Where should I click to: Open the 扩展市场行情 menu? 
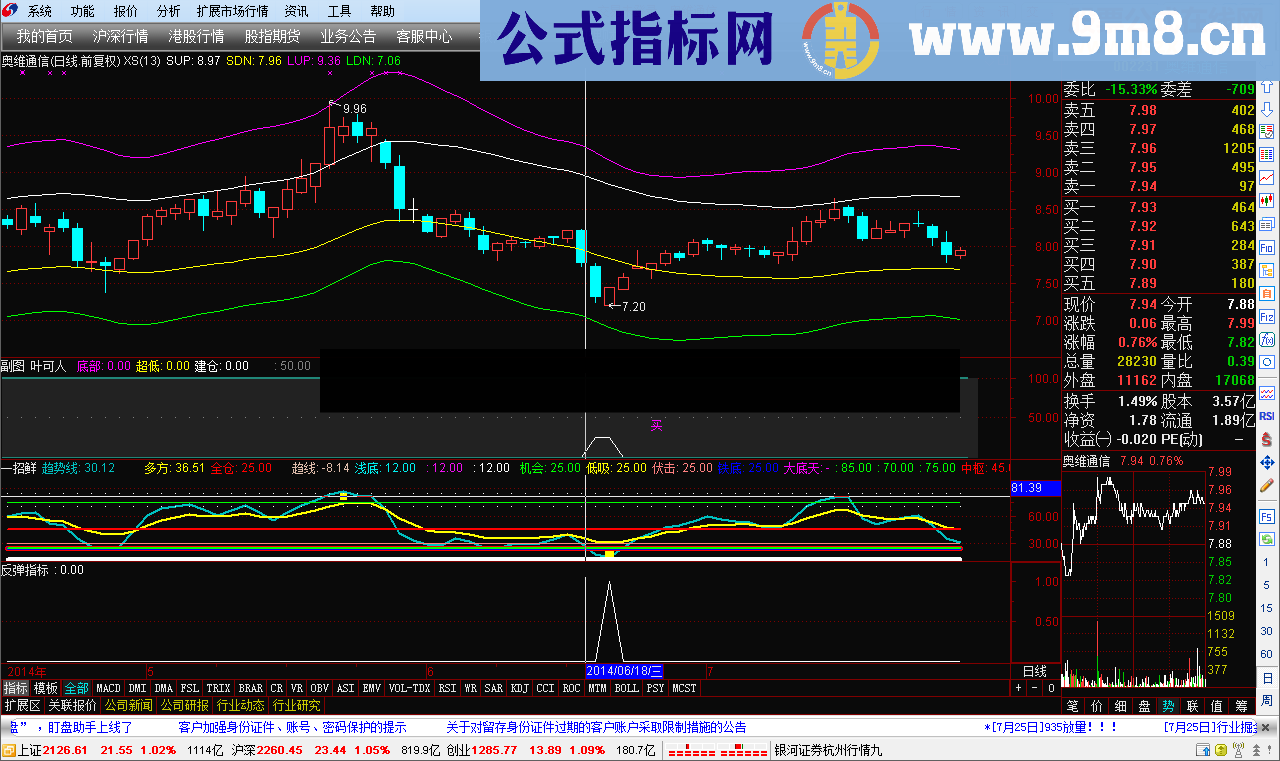(232, 11)
